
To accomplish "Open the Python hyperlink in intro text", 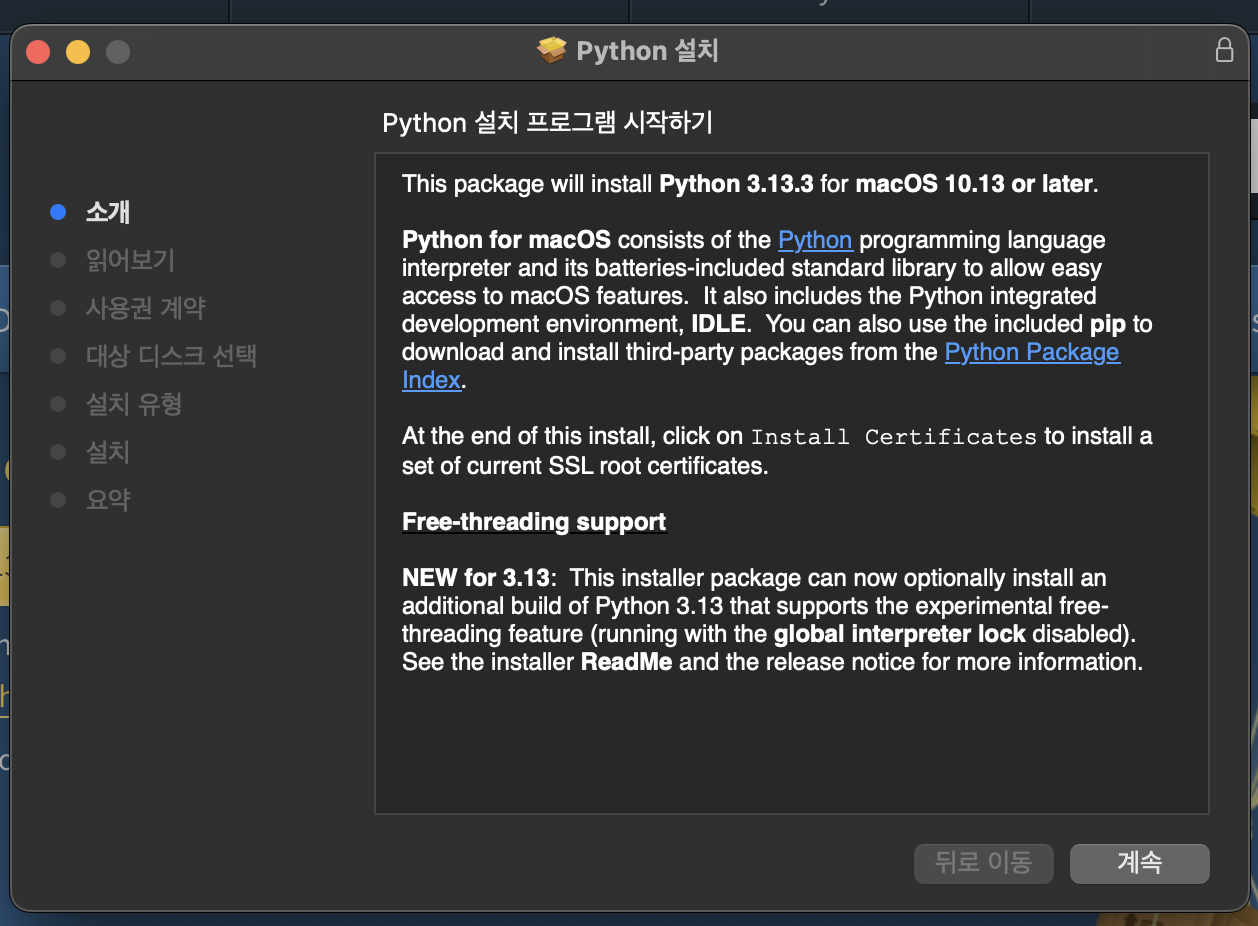I will 815,240.
